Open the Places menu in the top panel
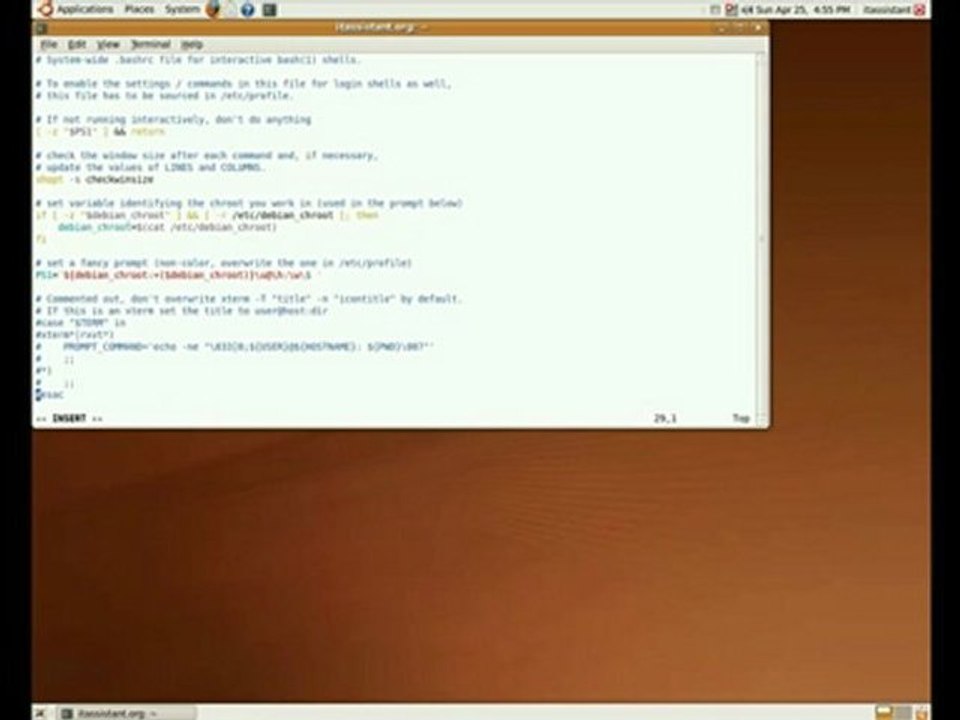Viewport: 960px width, 720px height. pos(140,9)
